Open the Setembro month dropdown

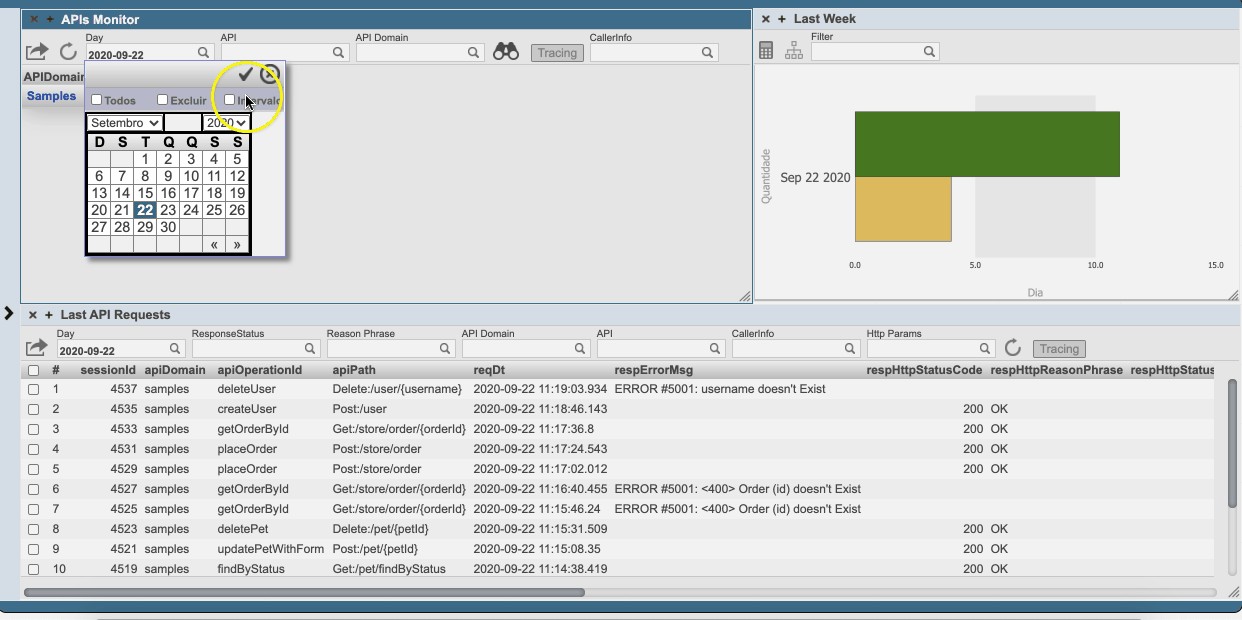(x=124, y=123)
